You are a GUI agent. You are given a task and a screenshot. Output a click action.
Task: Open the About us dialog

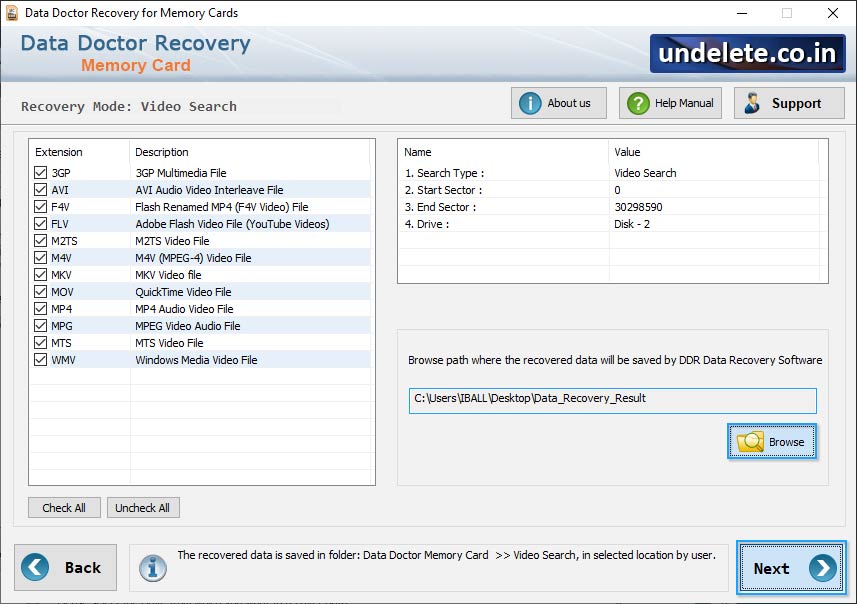[x=558, y=102]
